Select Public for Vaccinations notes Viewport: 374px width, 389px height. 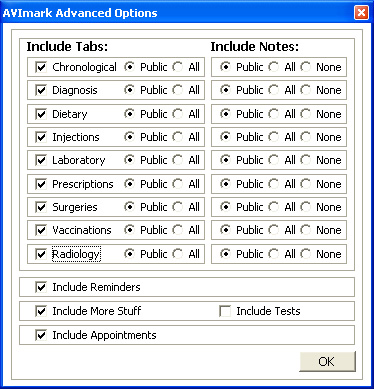click(225, 230)
